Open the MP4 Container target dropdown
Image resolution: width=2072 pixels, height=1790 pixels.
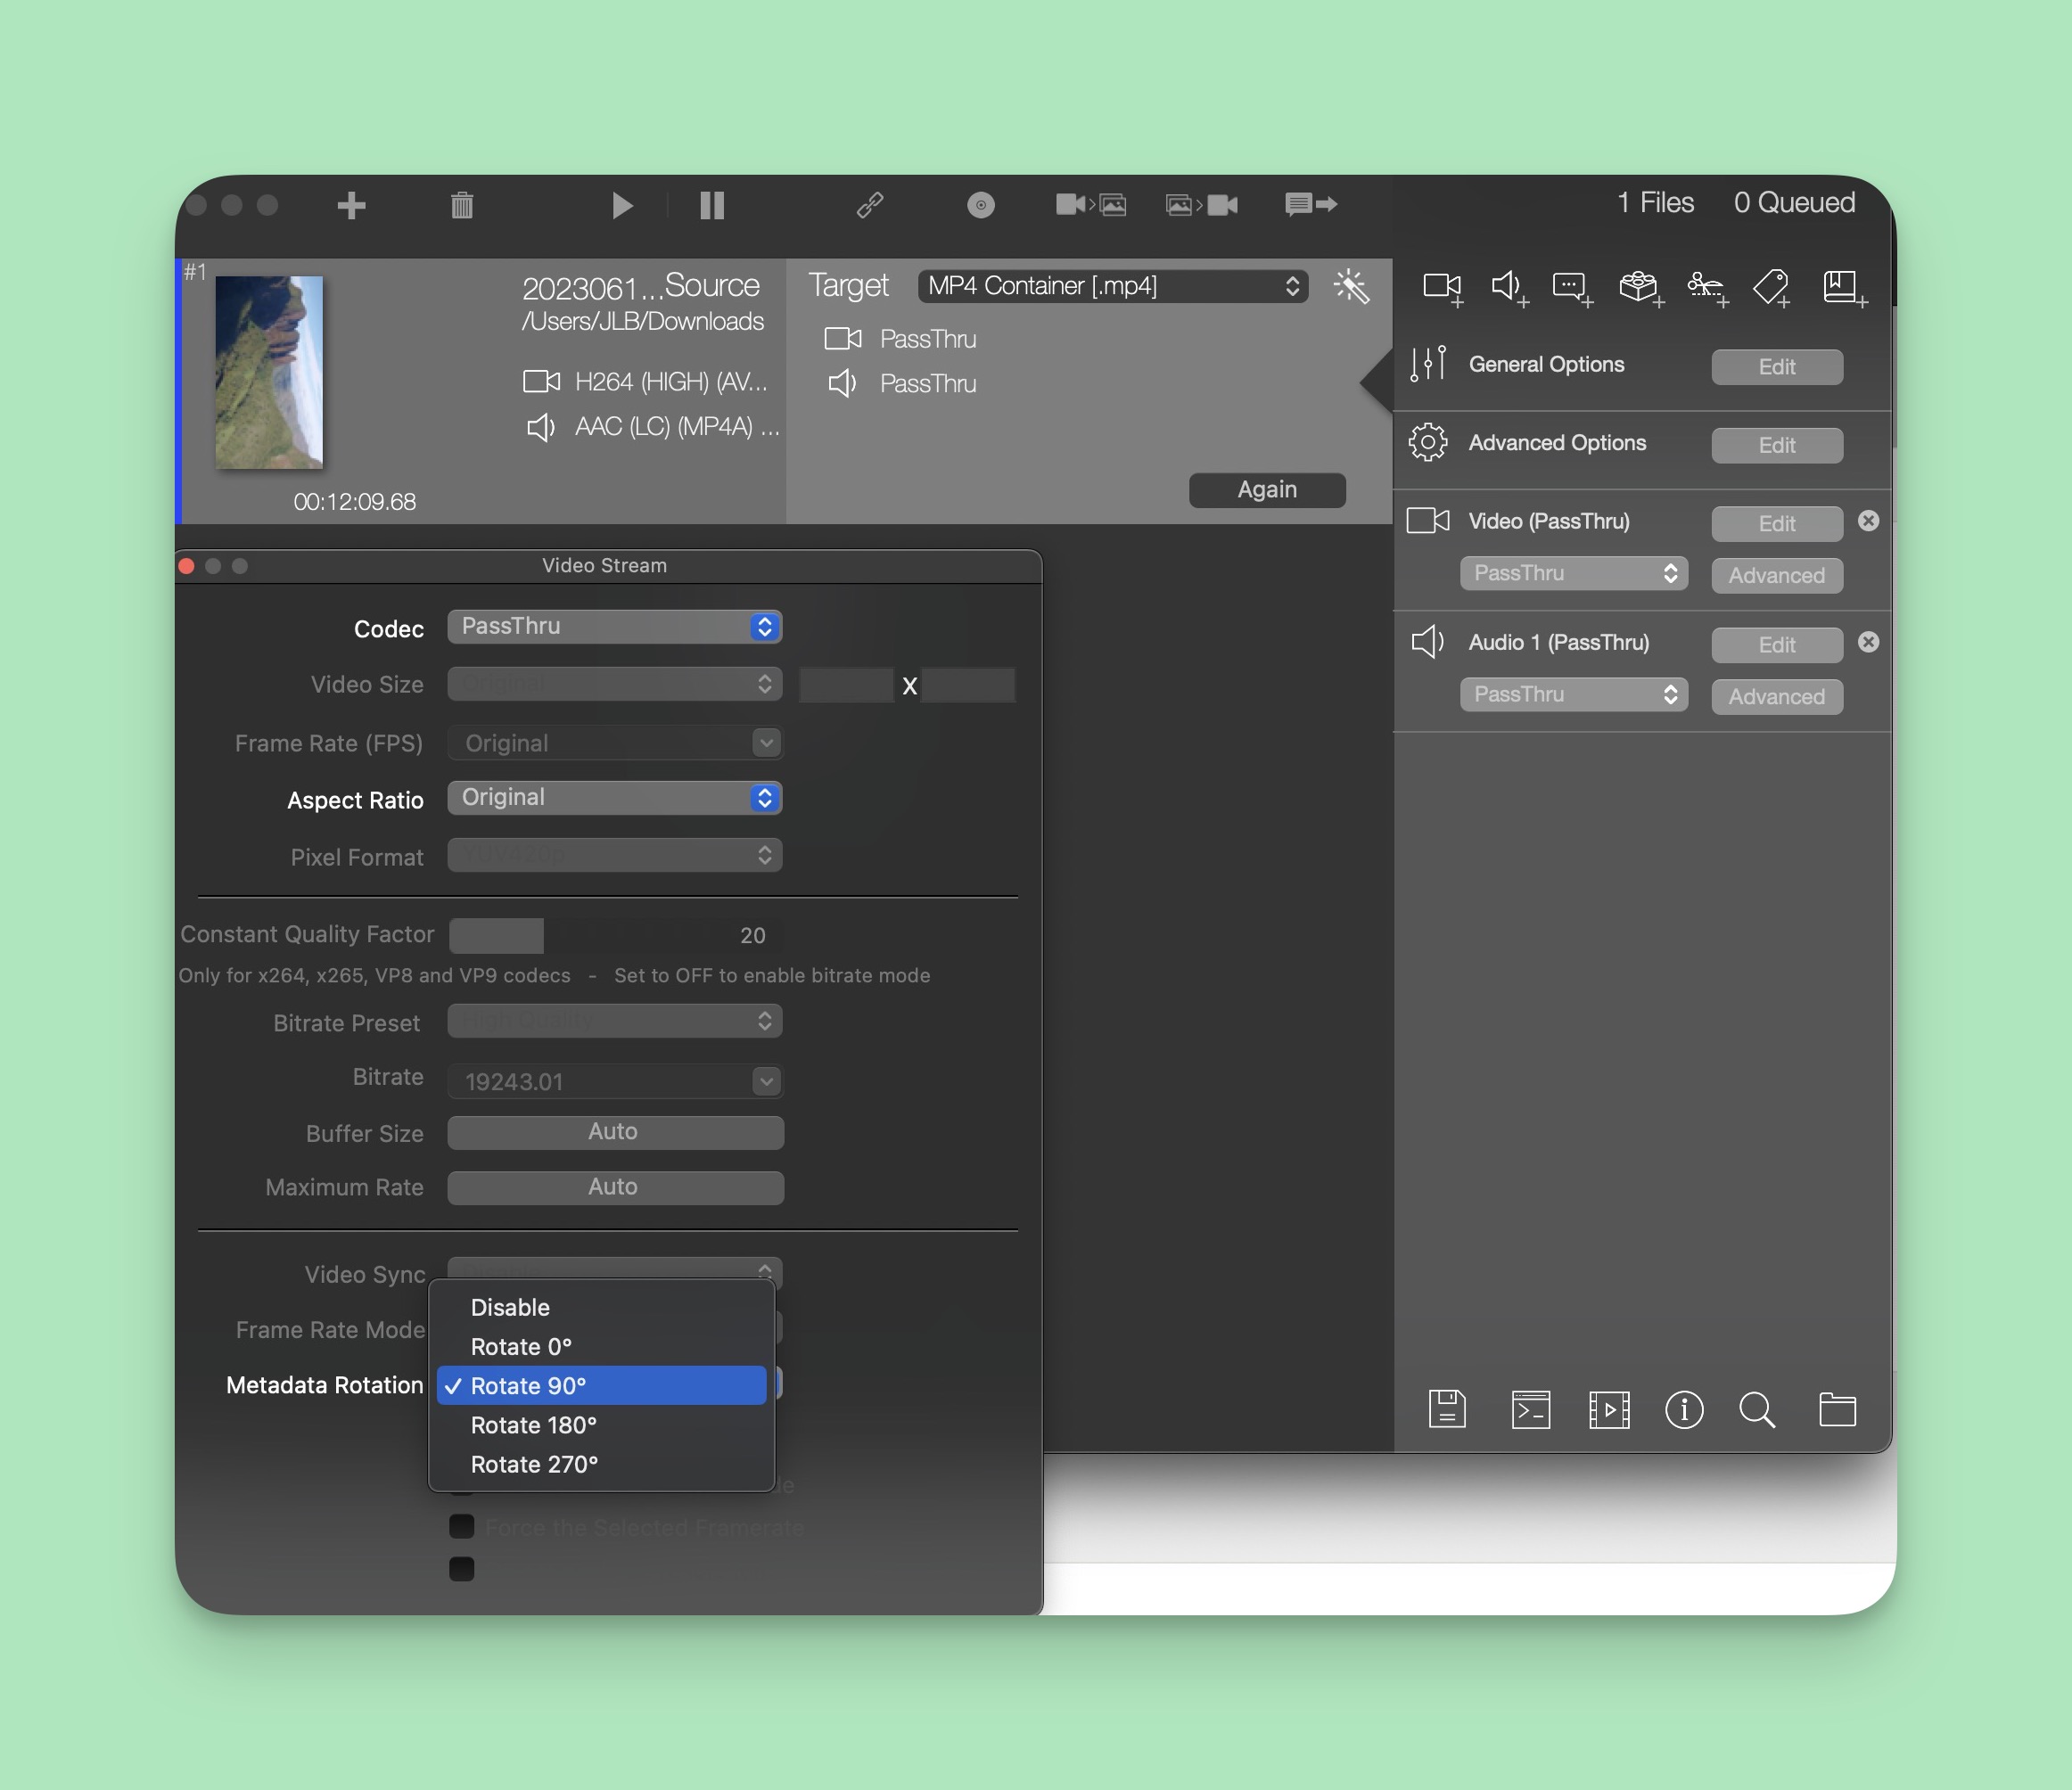1112,287
